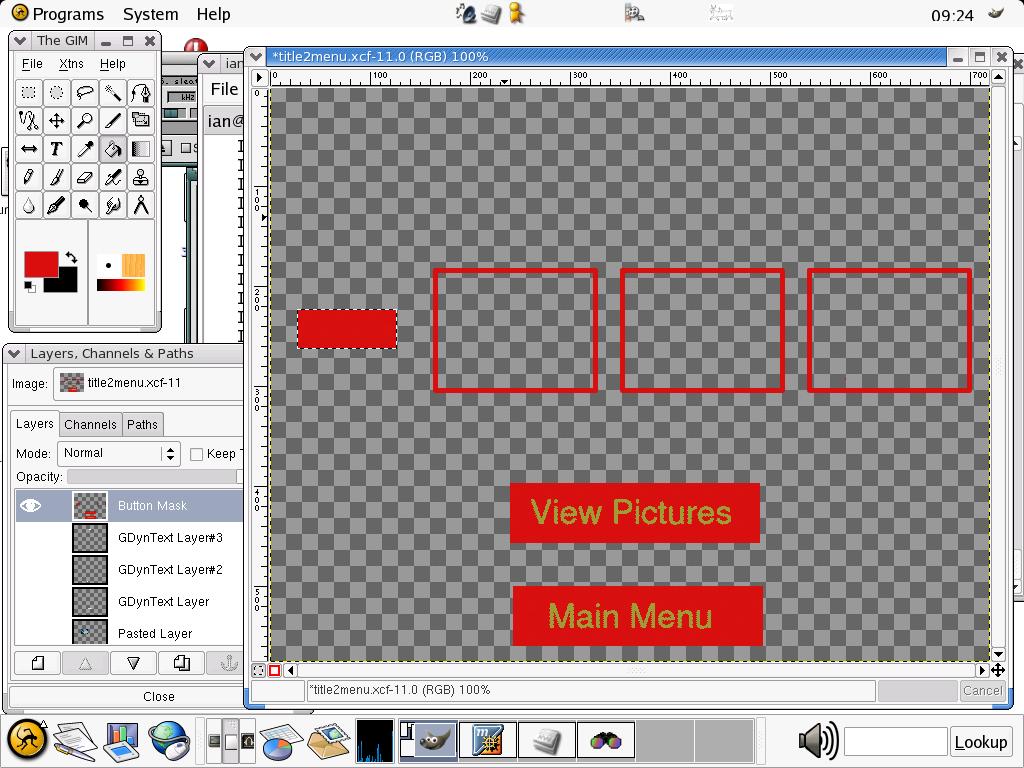Pick the Eraser tool
The width and height of the screenshot is (1024, 768).
[85, 177]
